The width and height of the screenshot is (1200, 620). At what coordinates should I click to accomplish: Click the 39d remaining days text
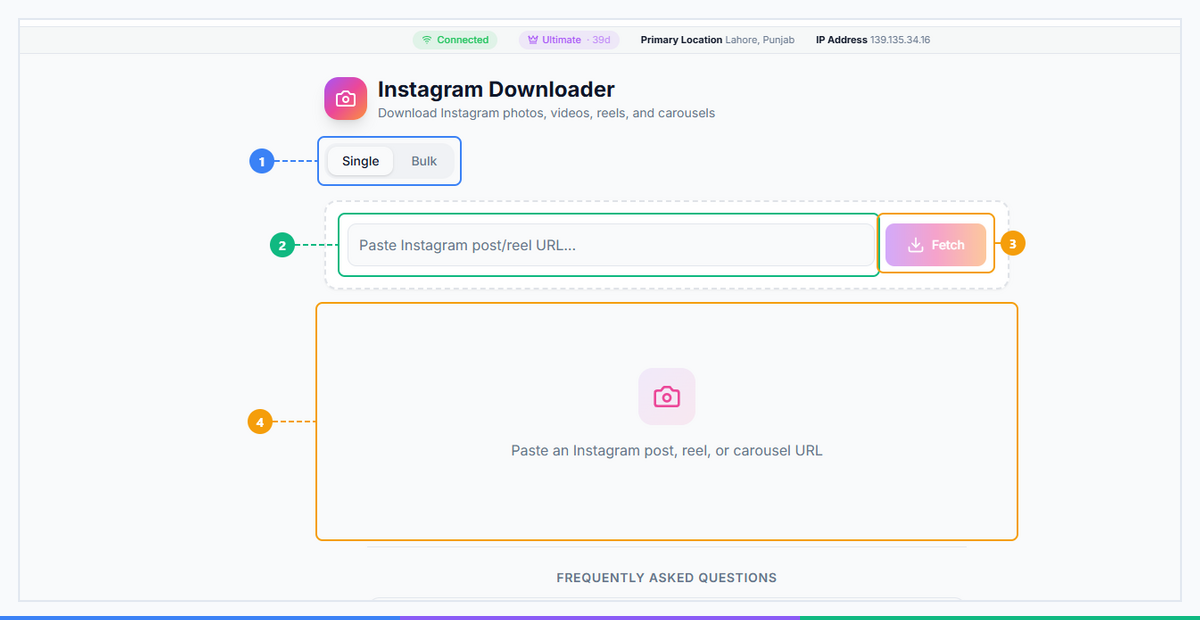pos(601,40)
